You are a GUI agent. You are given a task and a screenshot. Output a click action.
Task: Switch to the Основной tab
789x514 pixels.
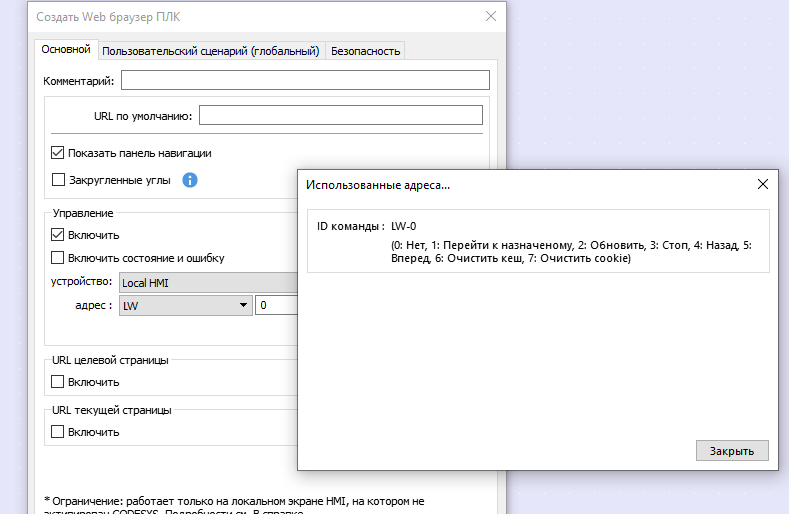tap(66, 49)
